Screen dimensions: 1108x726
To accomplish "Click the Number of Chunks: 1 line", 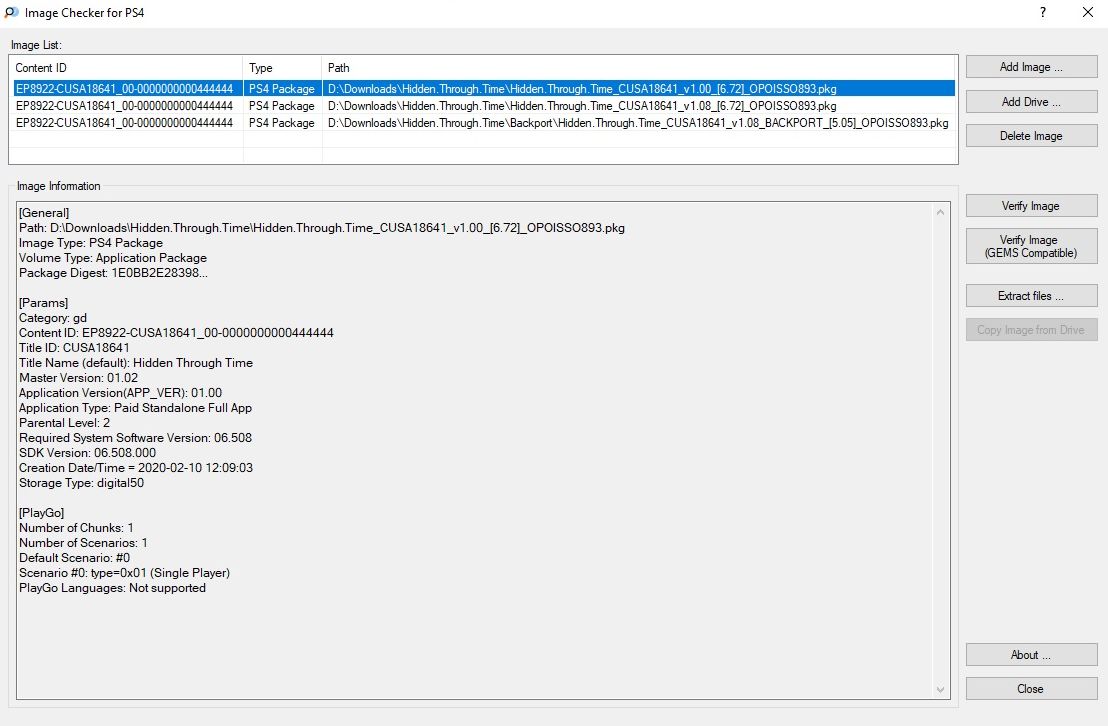I will (76, 528).
